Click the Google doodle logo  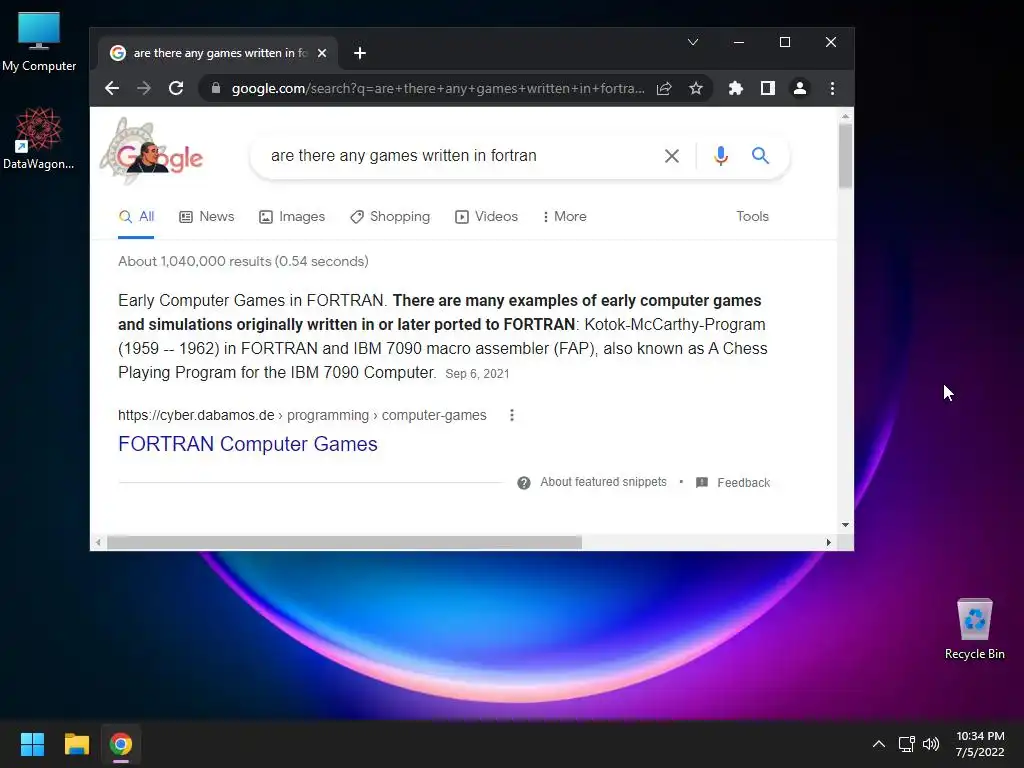(x=152, y=152)
